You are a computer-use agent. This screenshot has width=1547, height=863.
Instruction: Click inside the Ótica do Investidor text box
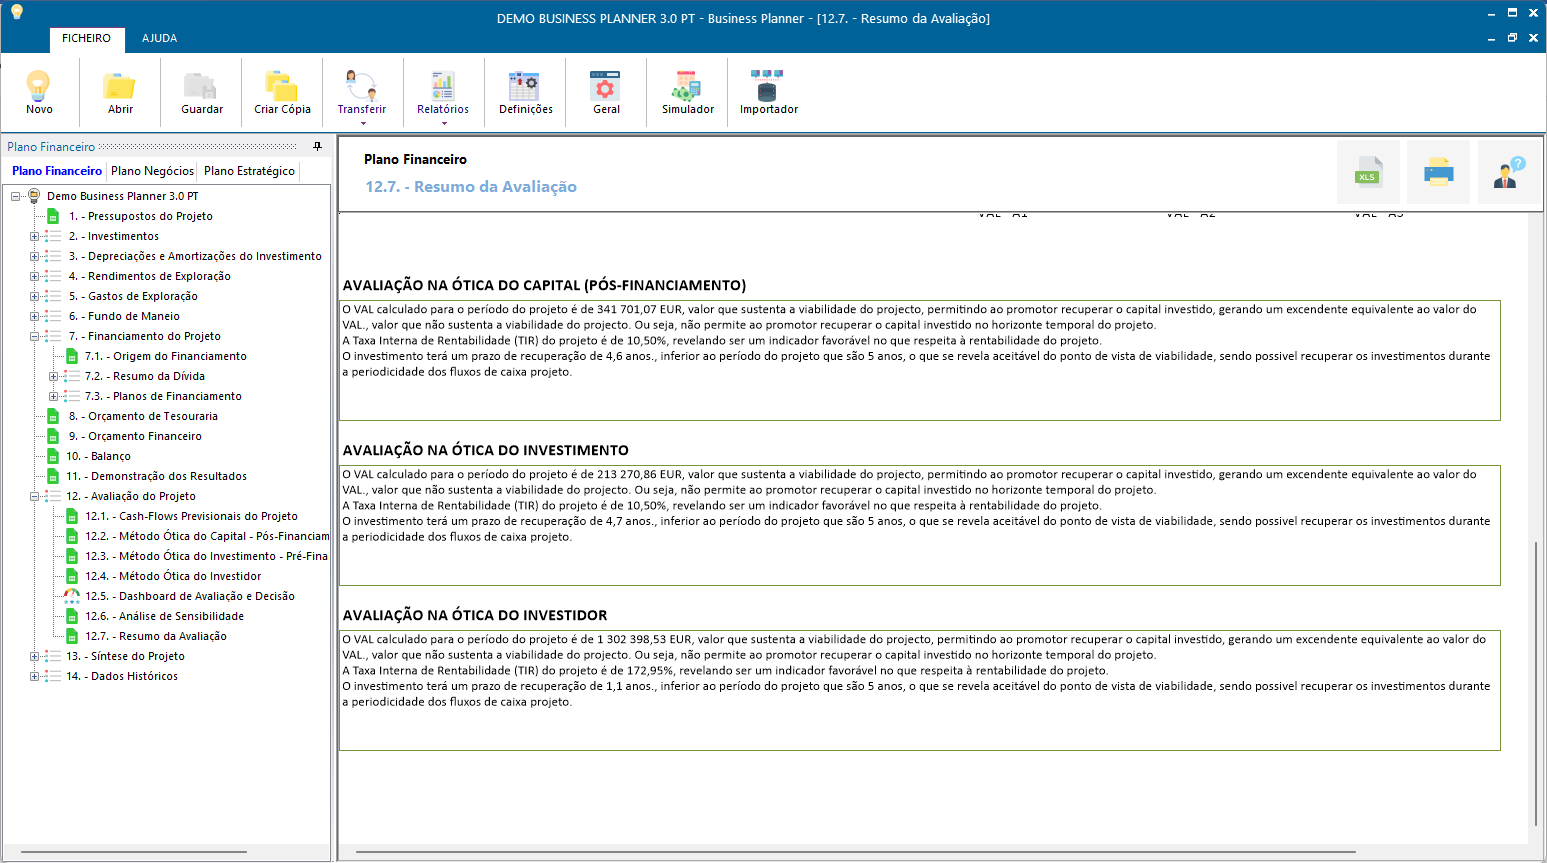tap(920, 690)
